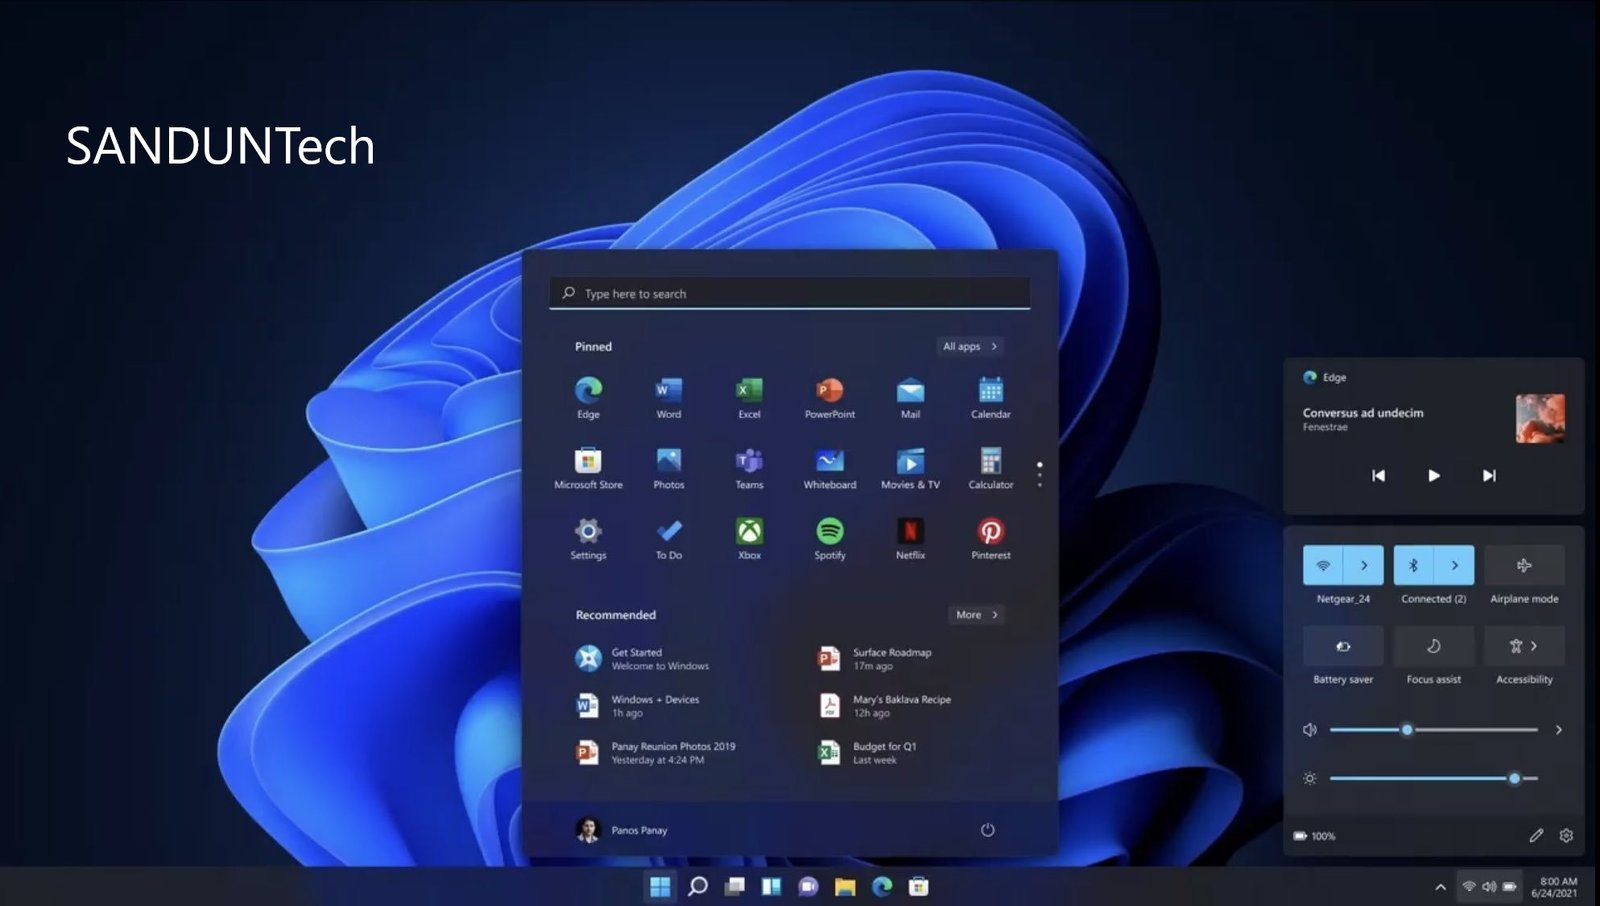The height and width of the screenshot is (906, 1600).
Task: Open Widgets from the taskbar
Action: 771,886
